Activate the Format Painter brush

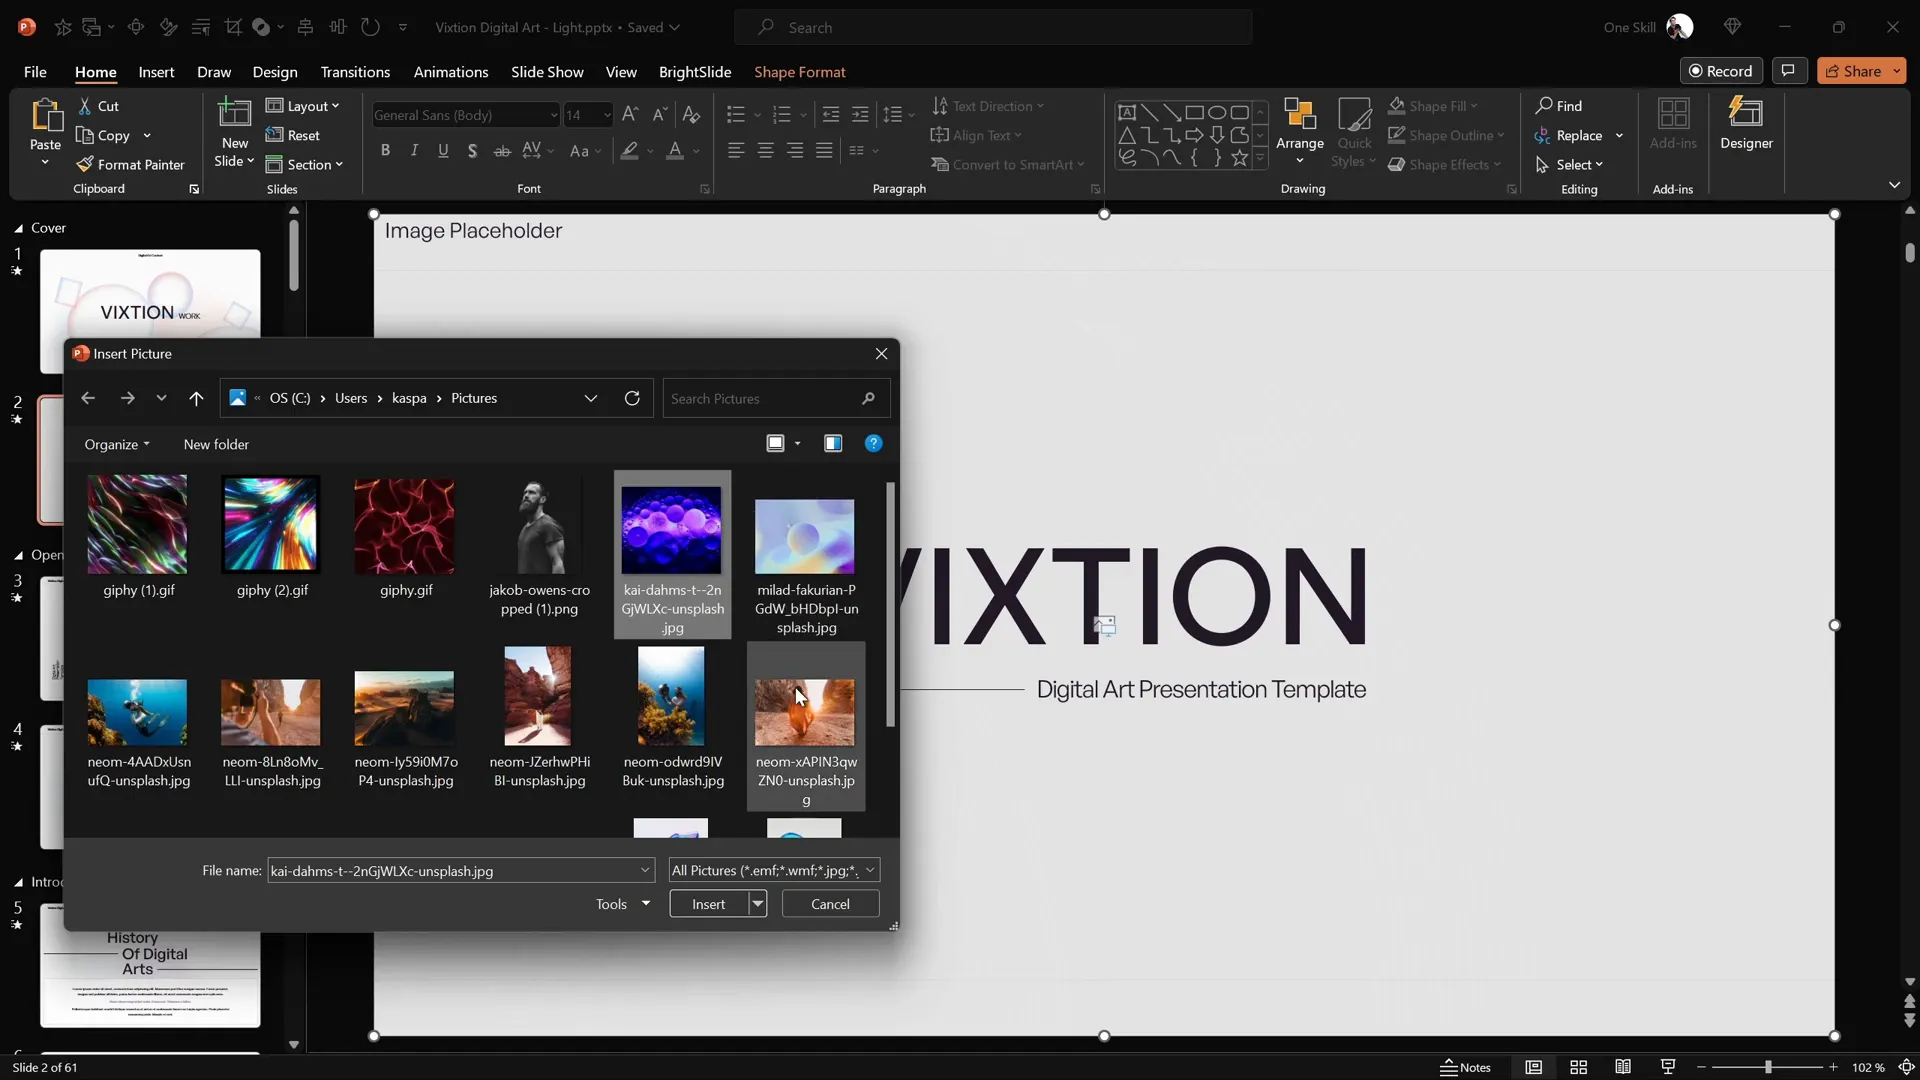tap(131, 165)
